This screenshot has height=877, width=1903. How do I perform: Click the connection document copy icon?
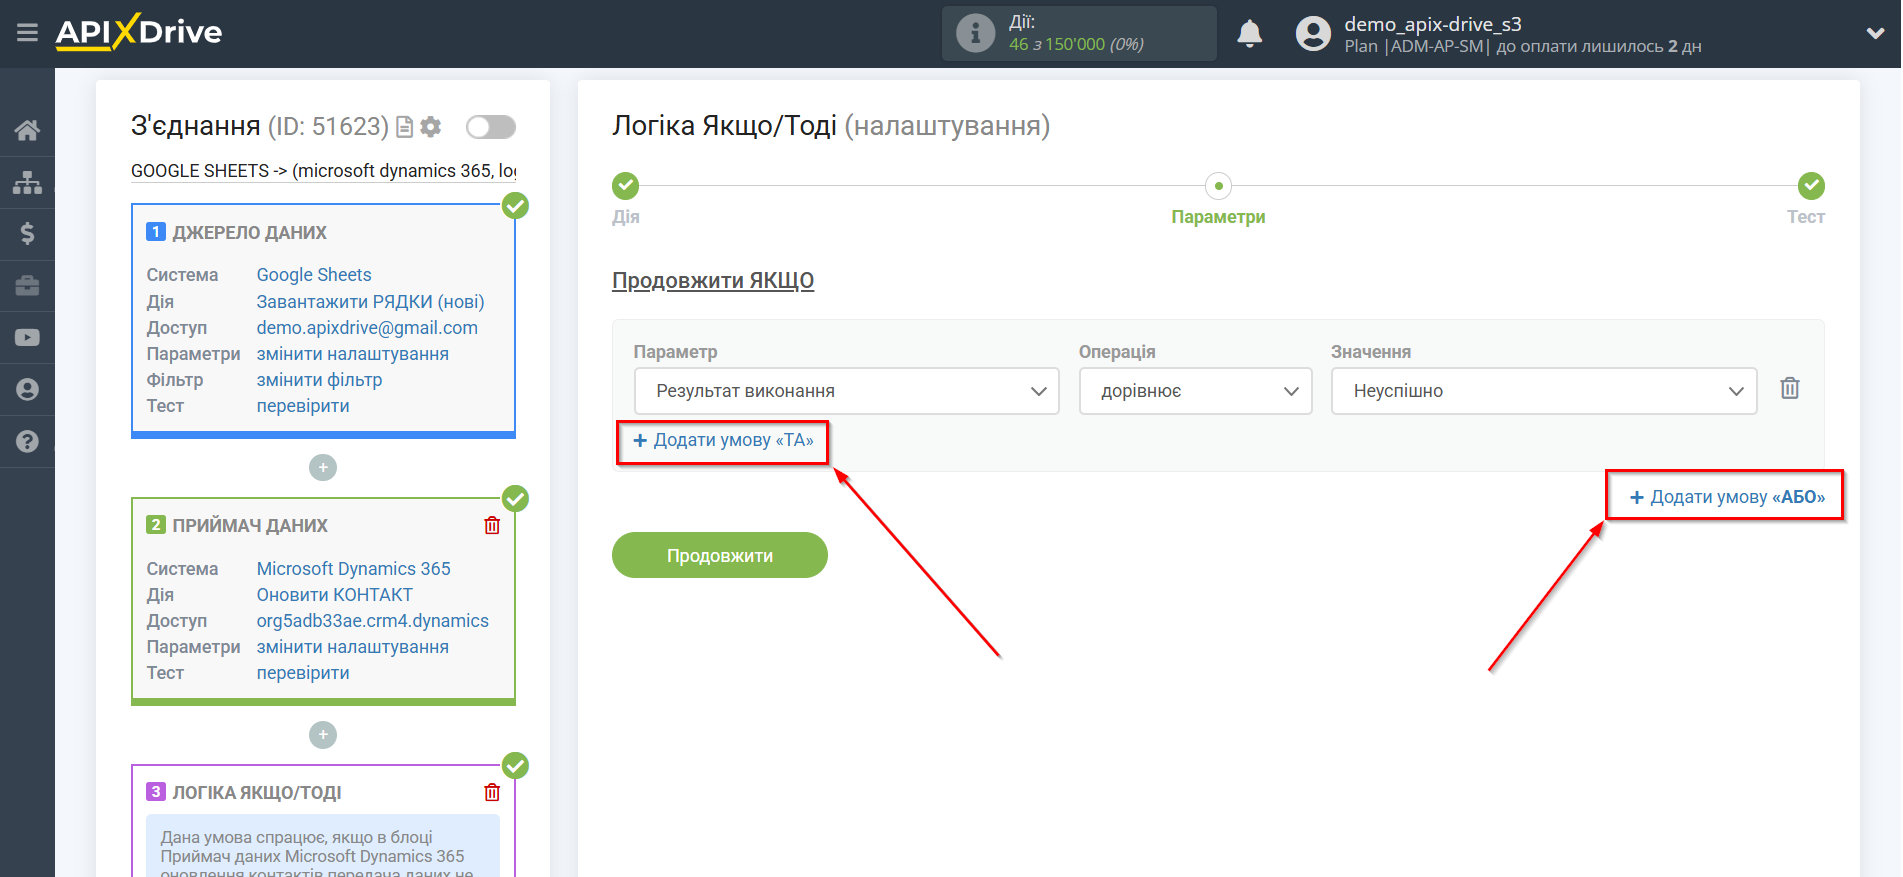pos(404,127)
